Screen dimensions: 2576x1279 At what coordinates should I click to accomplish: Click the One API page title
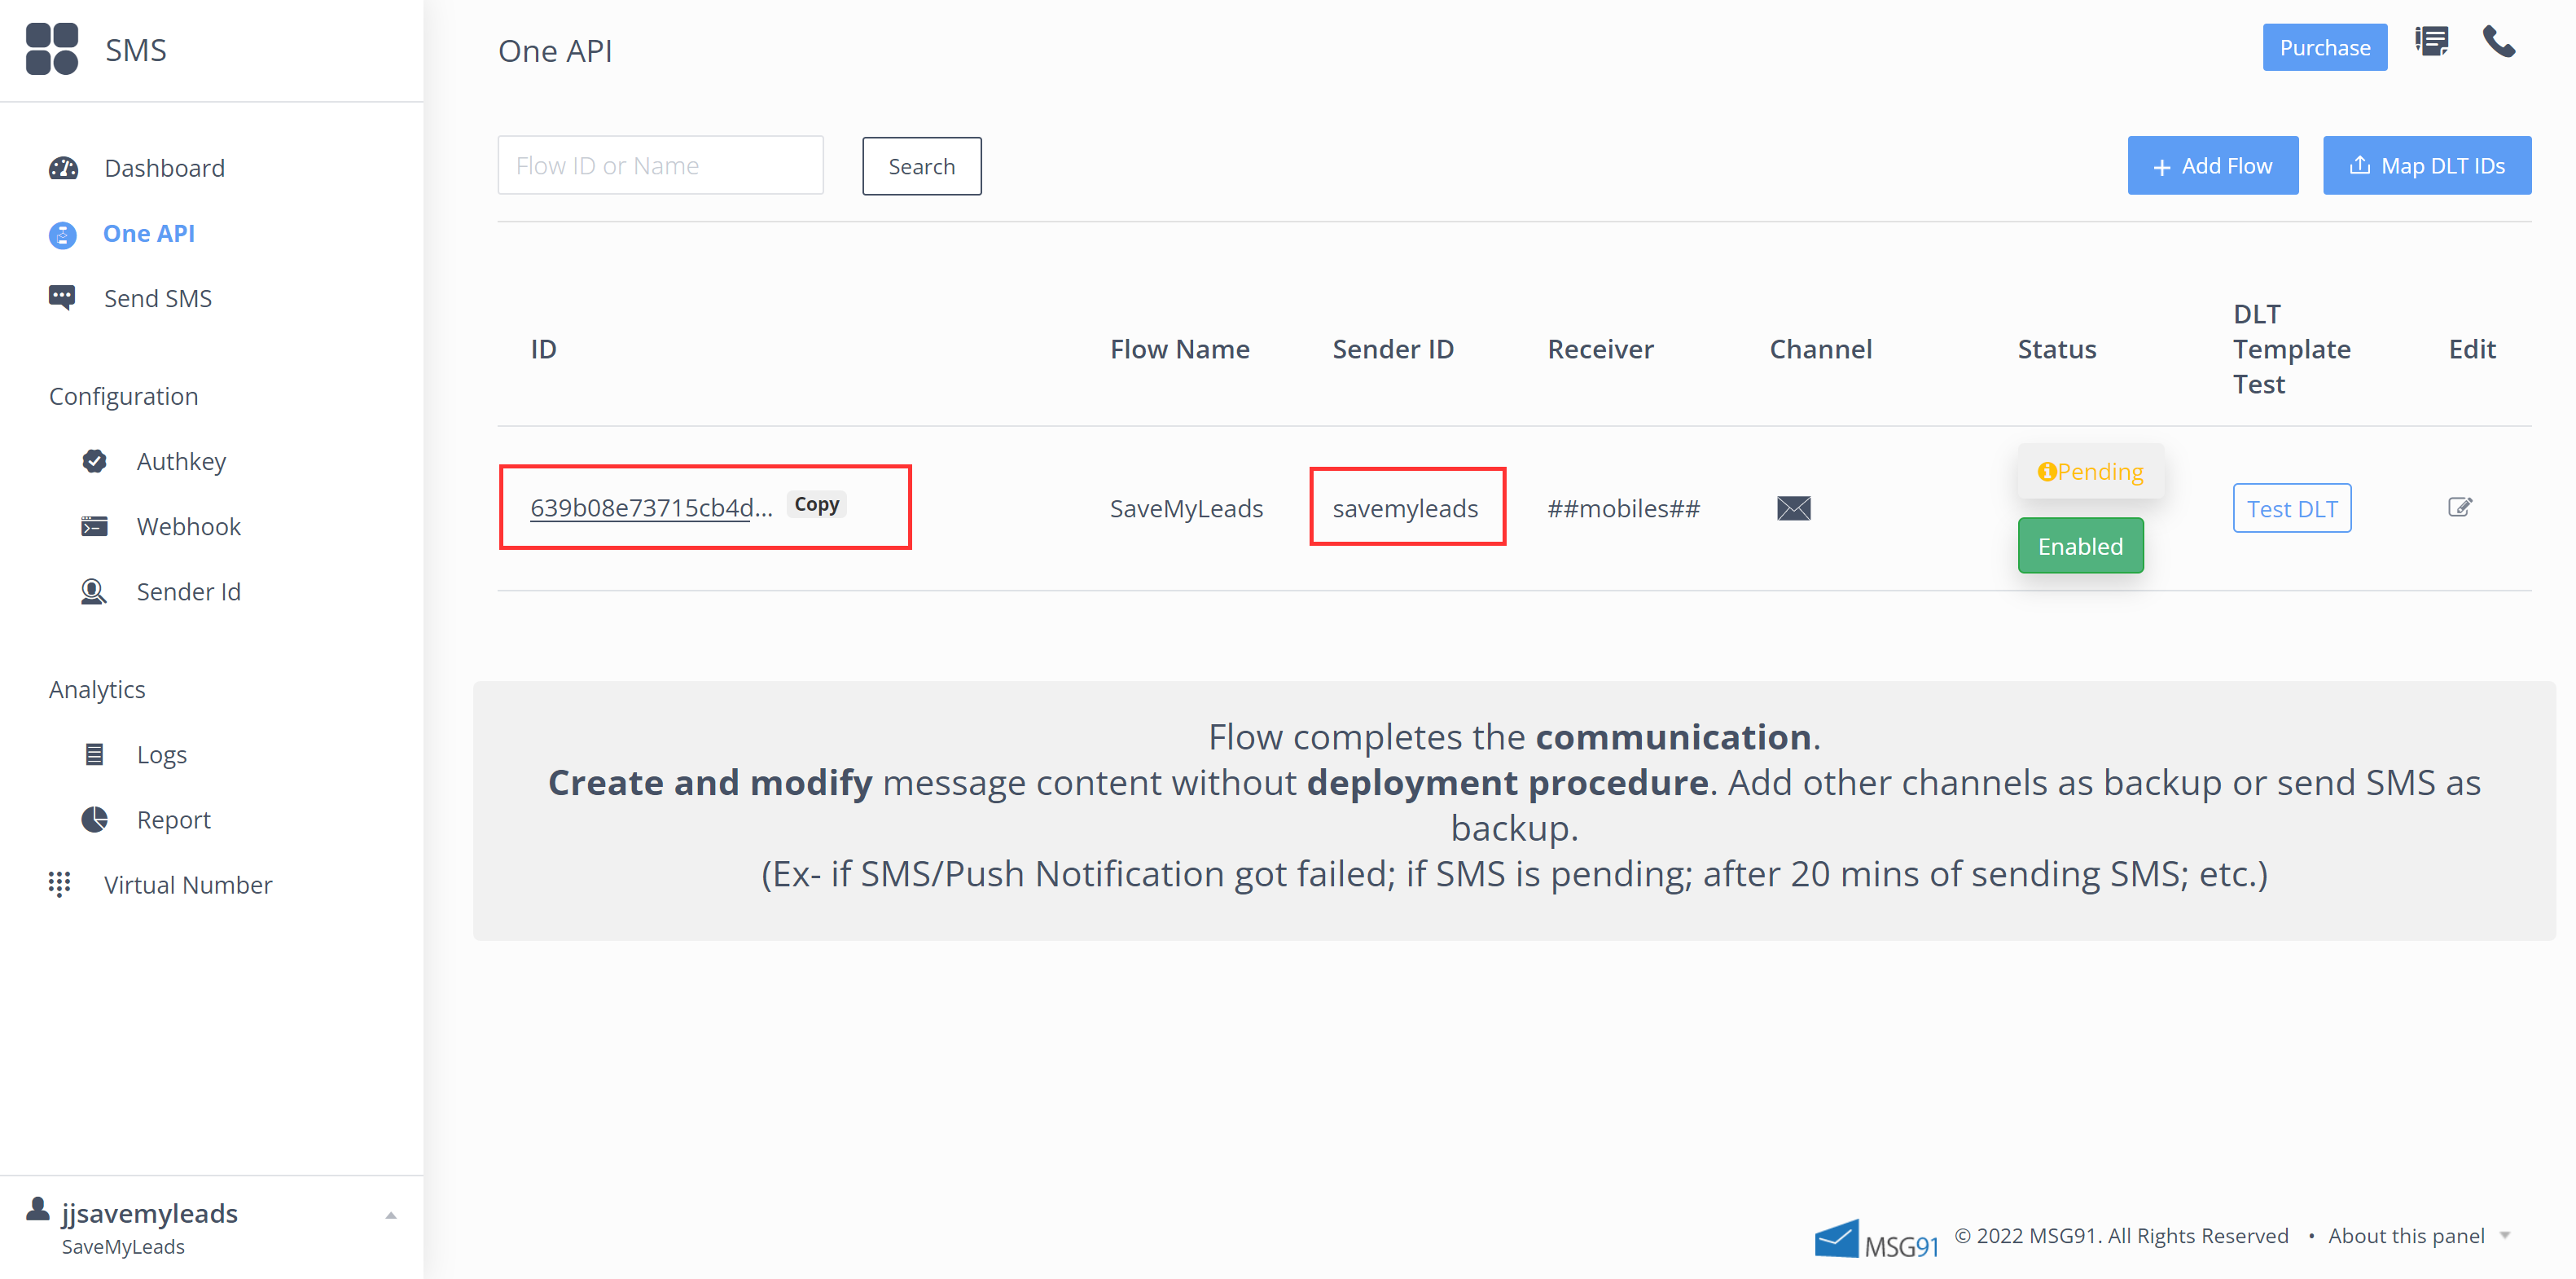(555, 50)
